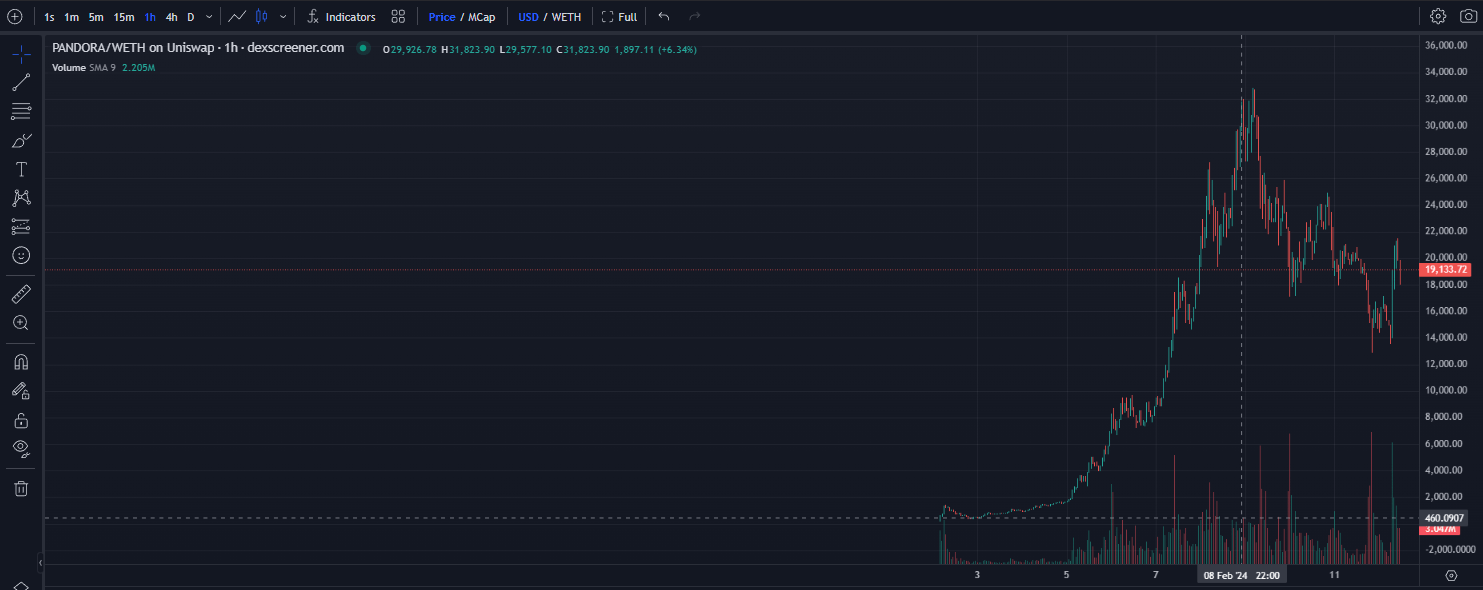Screen dimensions: 1483x590
Task: Collapse the left drawing toolbar
Action: click(x=40, y=563)
